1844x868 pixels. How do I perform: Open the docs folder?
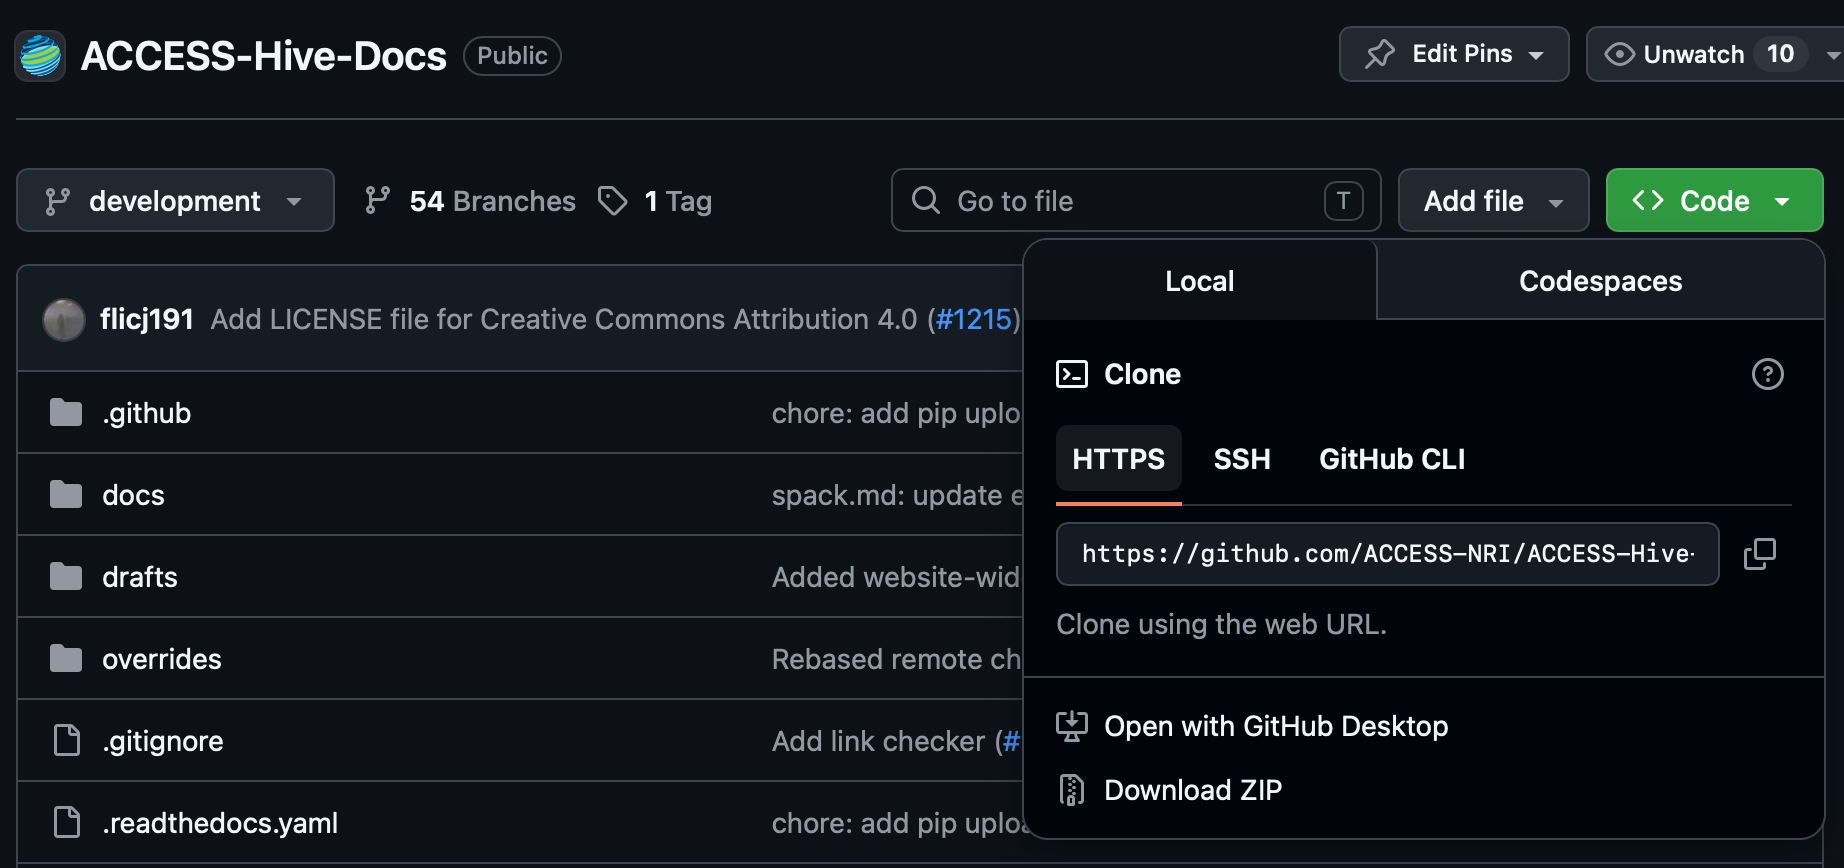coord(133,495)
